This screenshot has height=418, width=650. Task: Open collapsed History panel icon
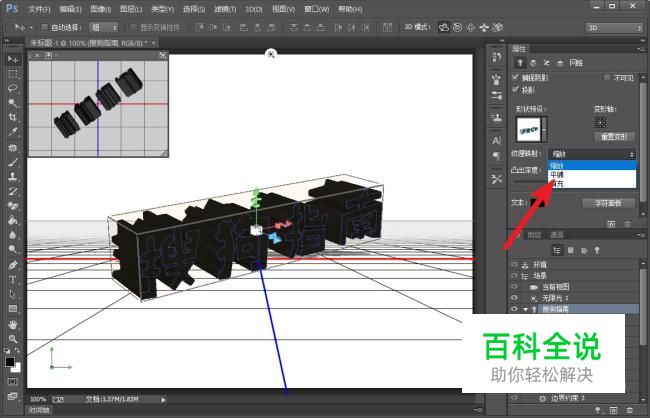(497, 57)
